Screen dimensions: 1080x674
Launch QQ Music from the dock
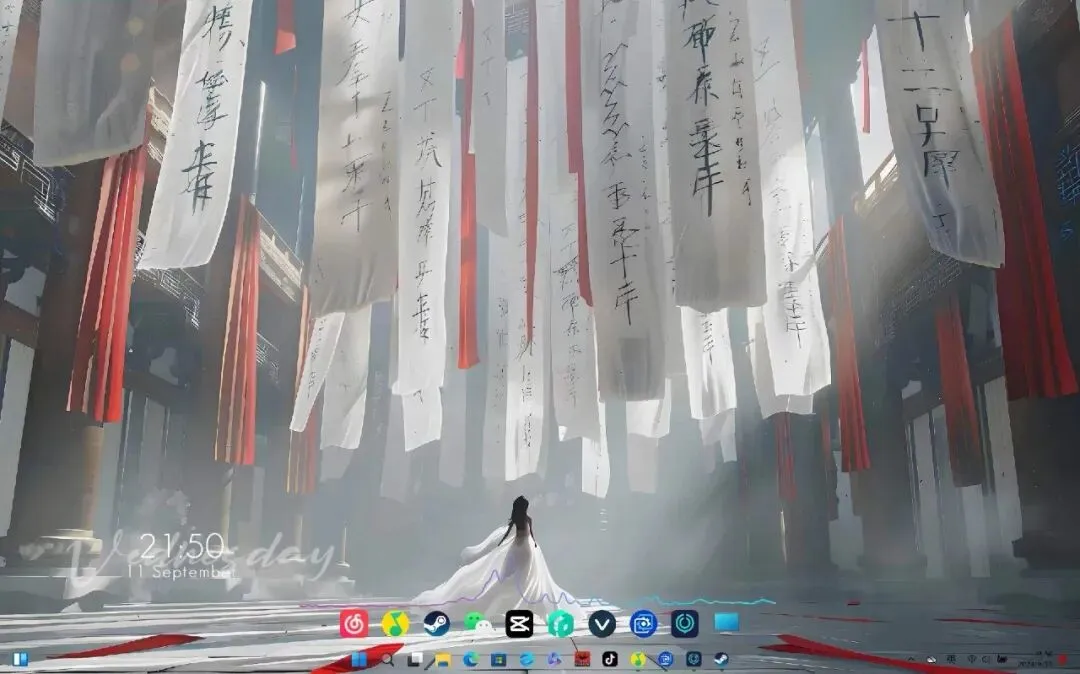tap(395, 624)
